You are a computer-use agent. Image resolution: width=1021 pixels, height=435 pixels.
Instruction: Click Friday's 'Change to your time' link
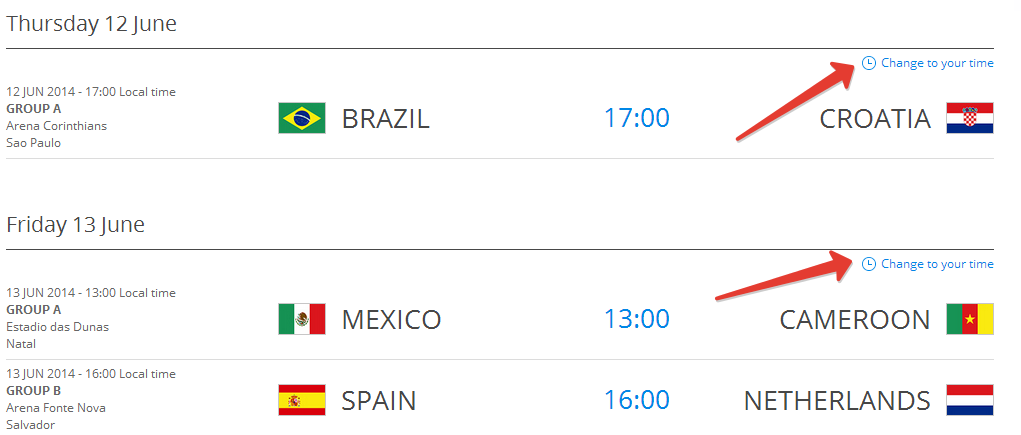pyautogui.click(x=937, y=264)
